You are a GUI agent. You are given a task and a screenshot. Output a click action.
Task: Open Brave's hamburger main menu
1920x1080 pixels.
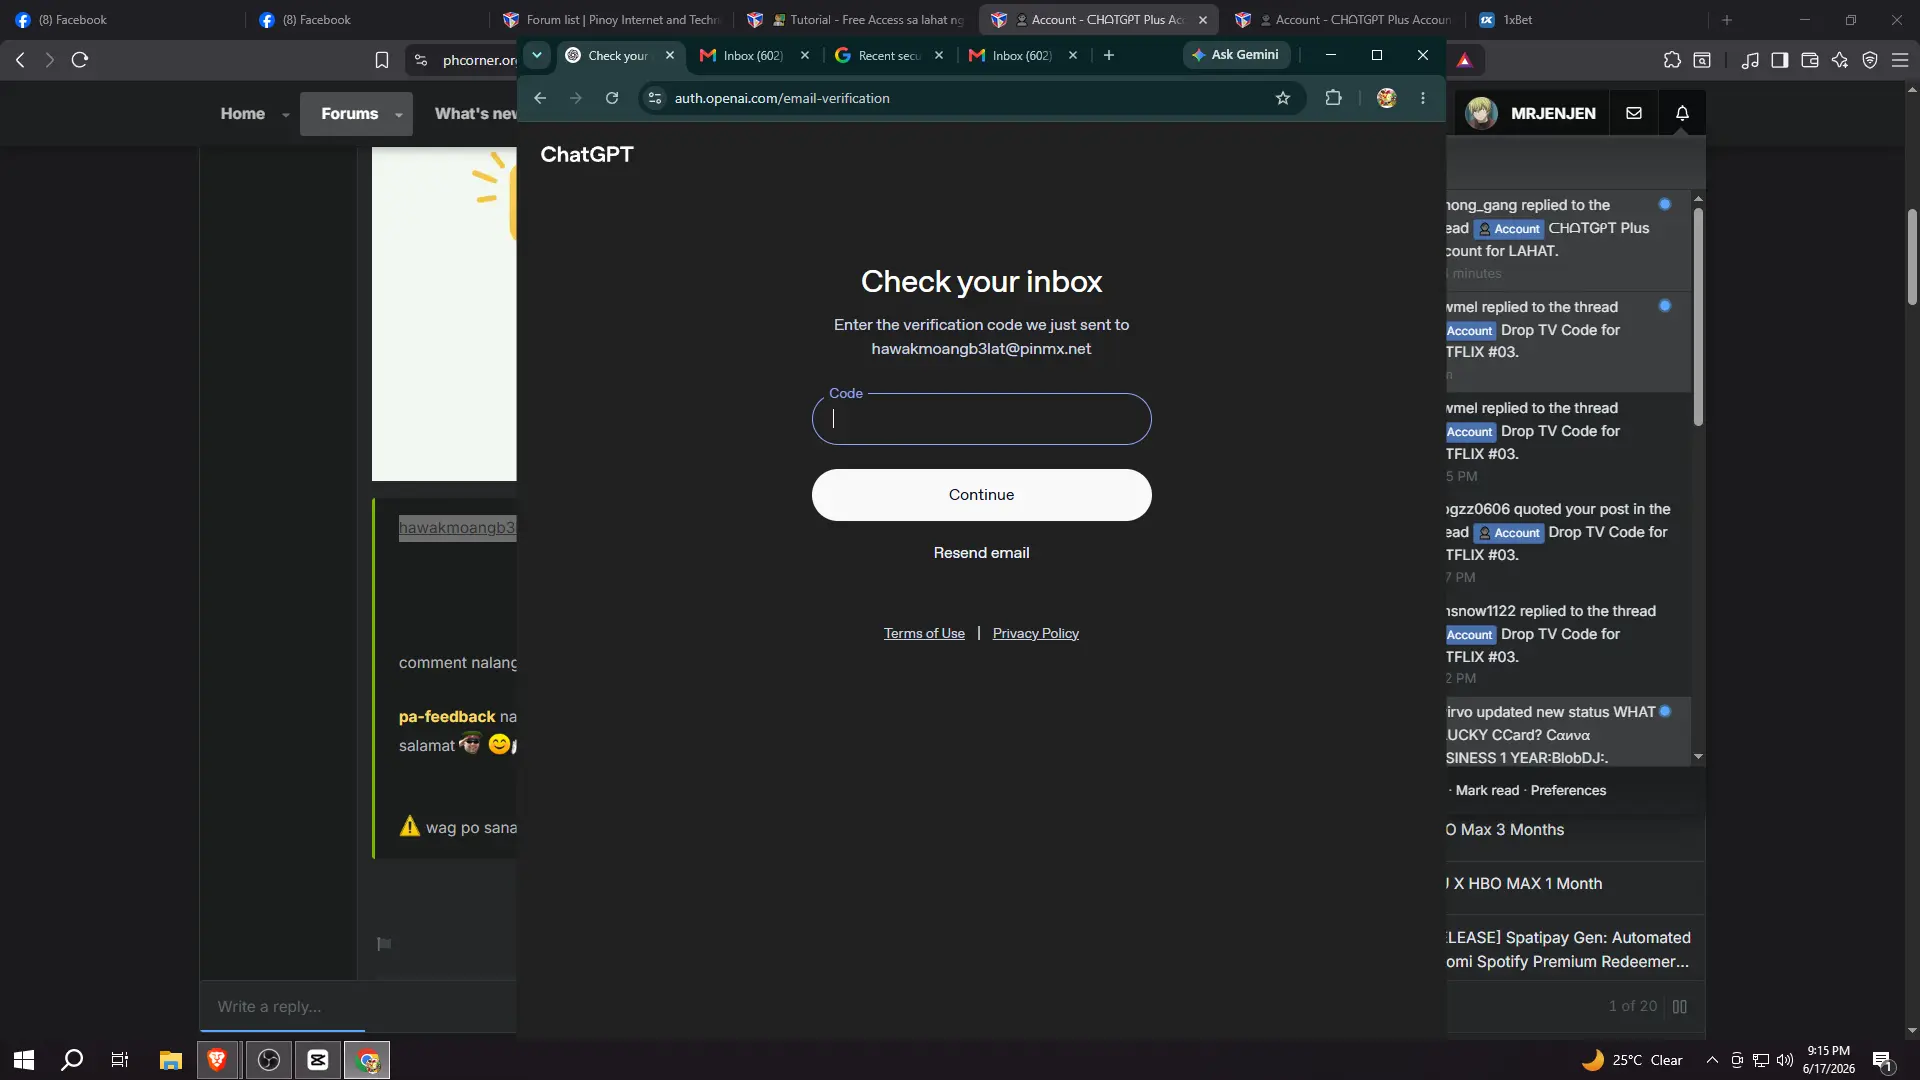pyautogui.click(x=1900, y=60)
